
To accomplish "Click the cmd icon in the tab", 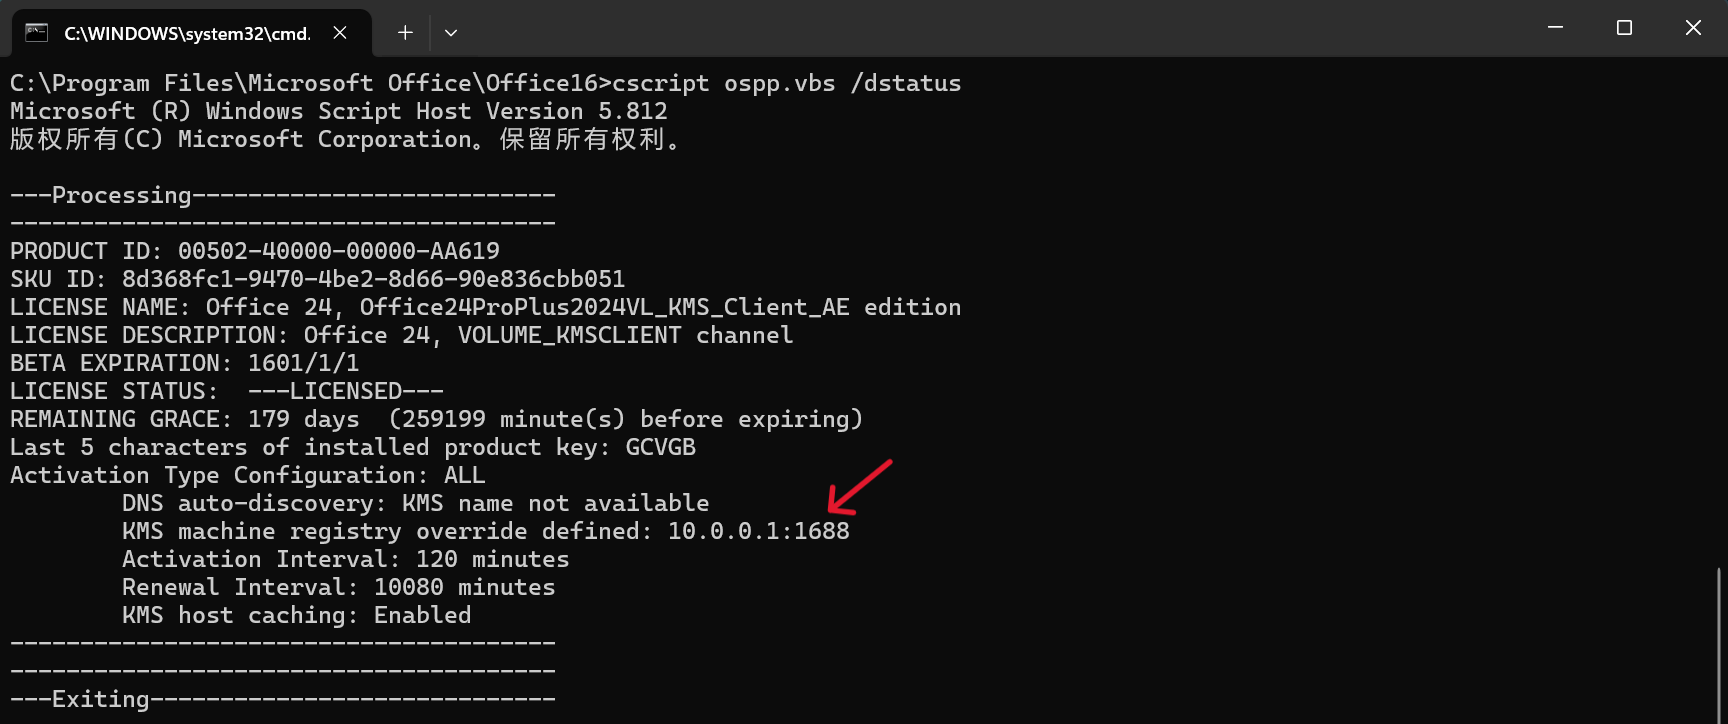I will [x=37, y=33].
